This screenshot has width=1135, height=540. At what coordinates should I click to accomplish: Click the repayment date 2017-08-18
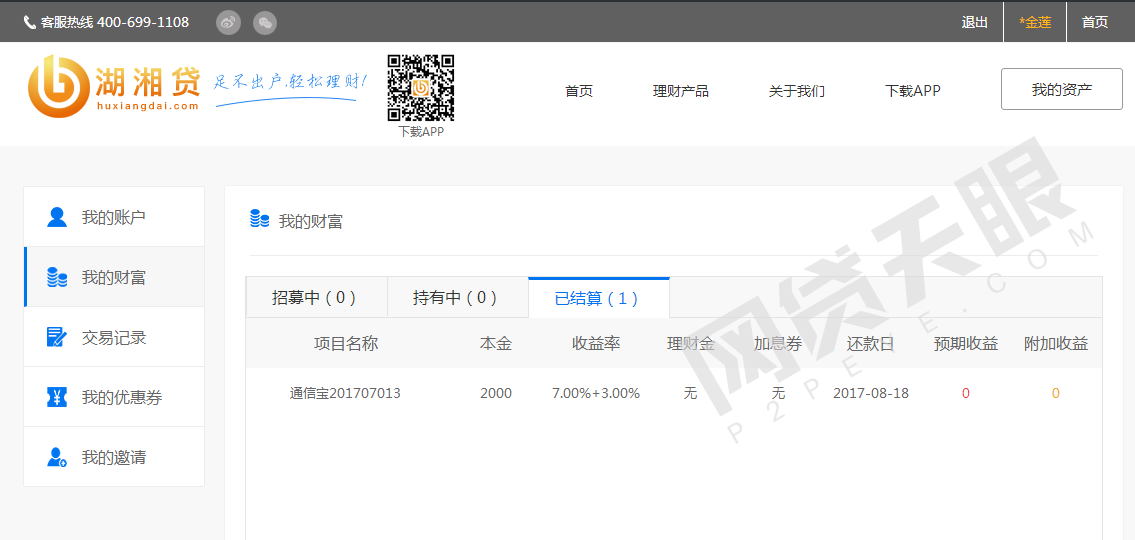point(871,394)
